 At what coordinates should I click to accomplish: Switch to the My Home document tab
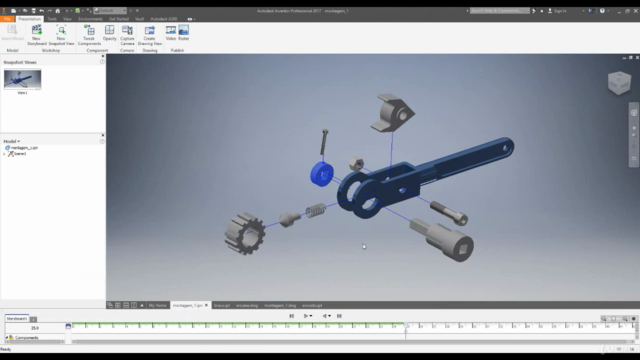pos(158,305)
